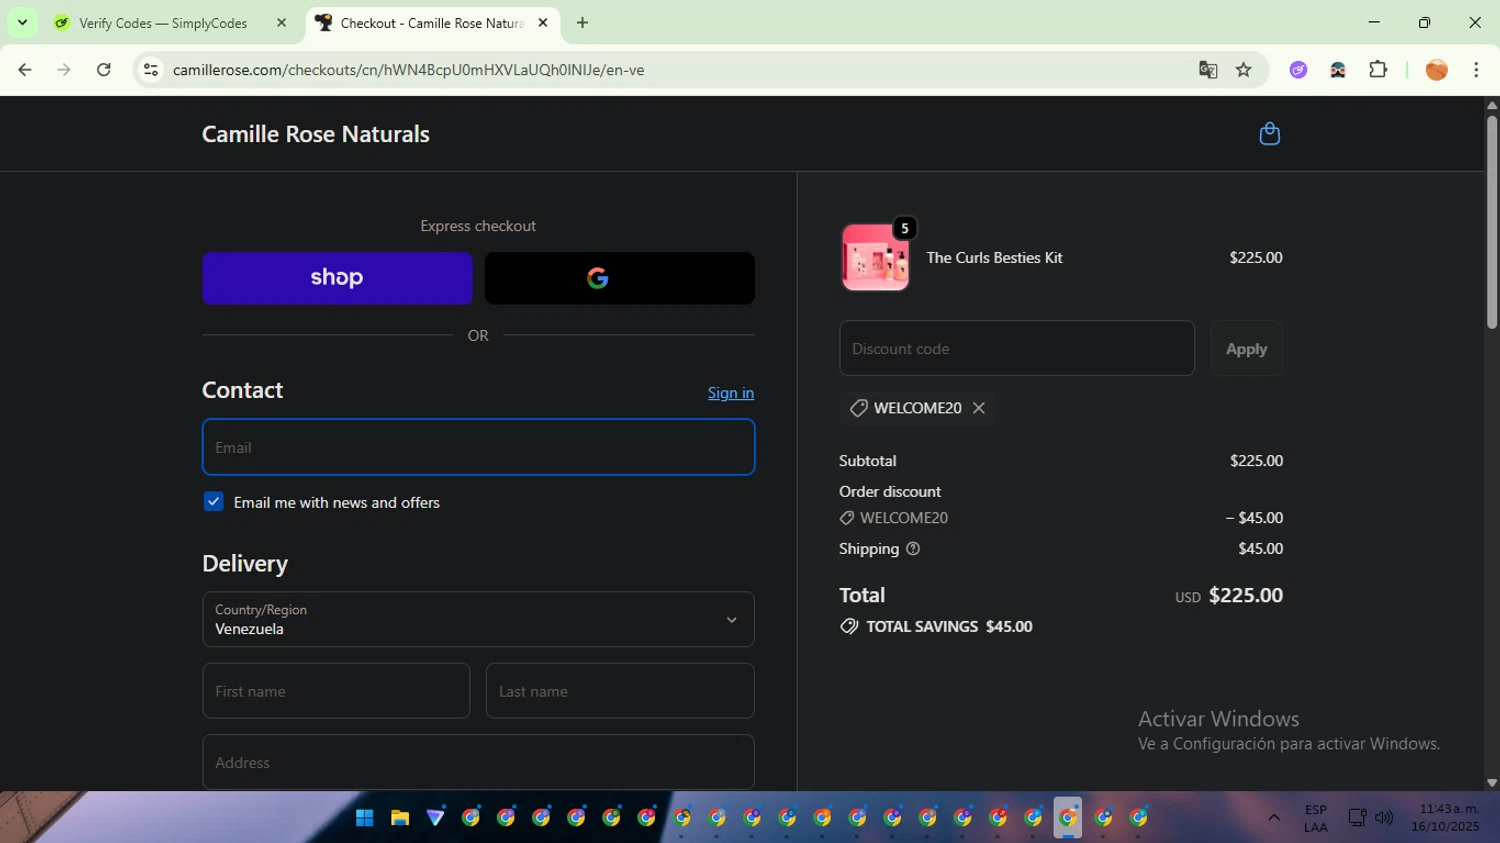Bookmark this page with the star icon
Viewport: 1500px width, 843px height.
point(1244,70)
